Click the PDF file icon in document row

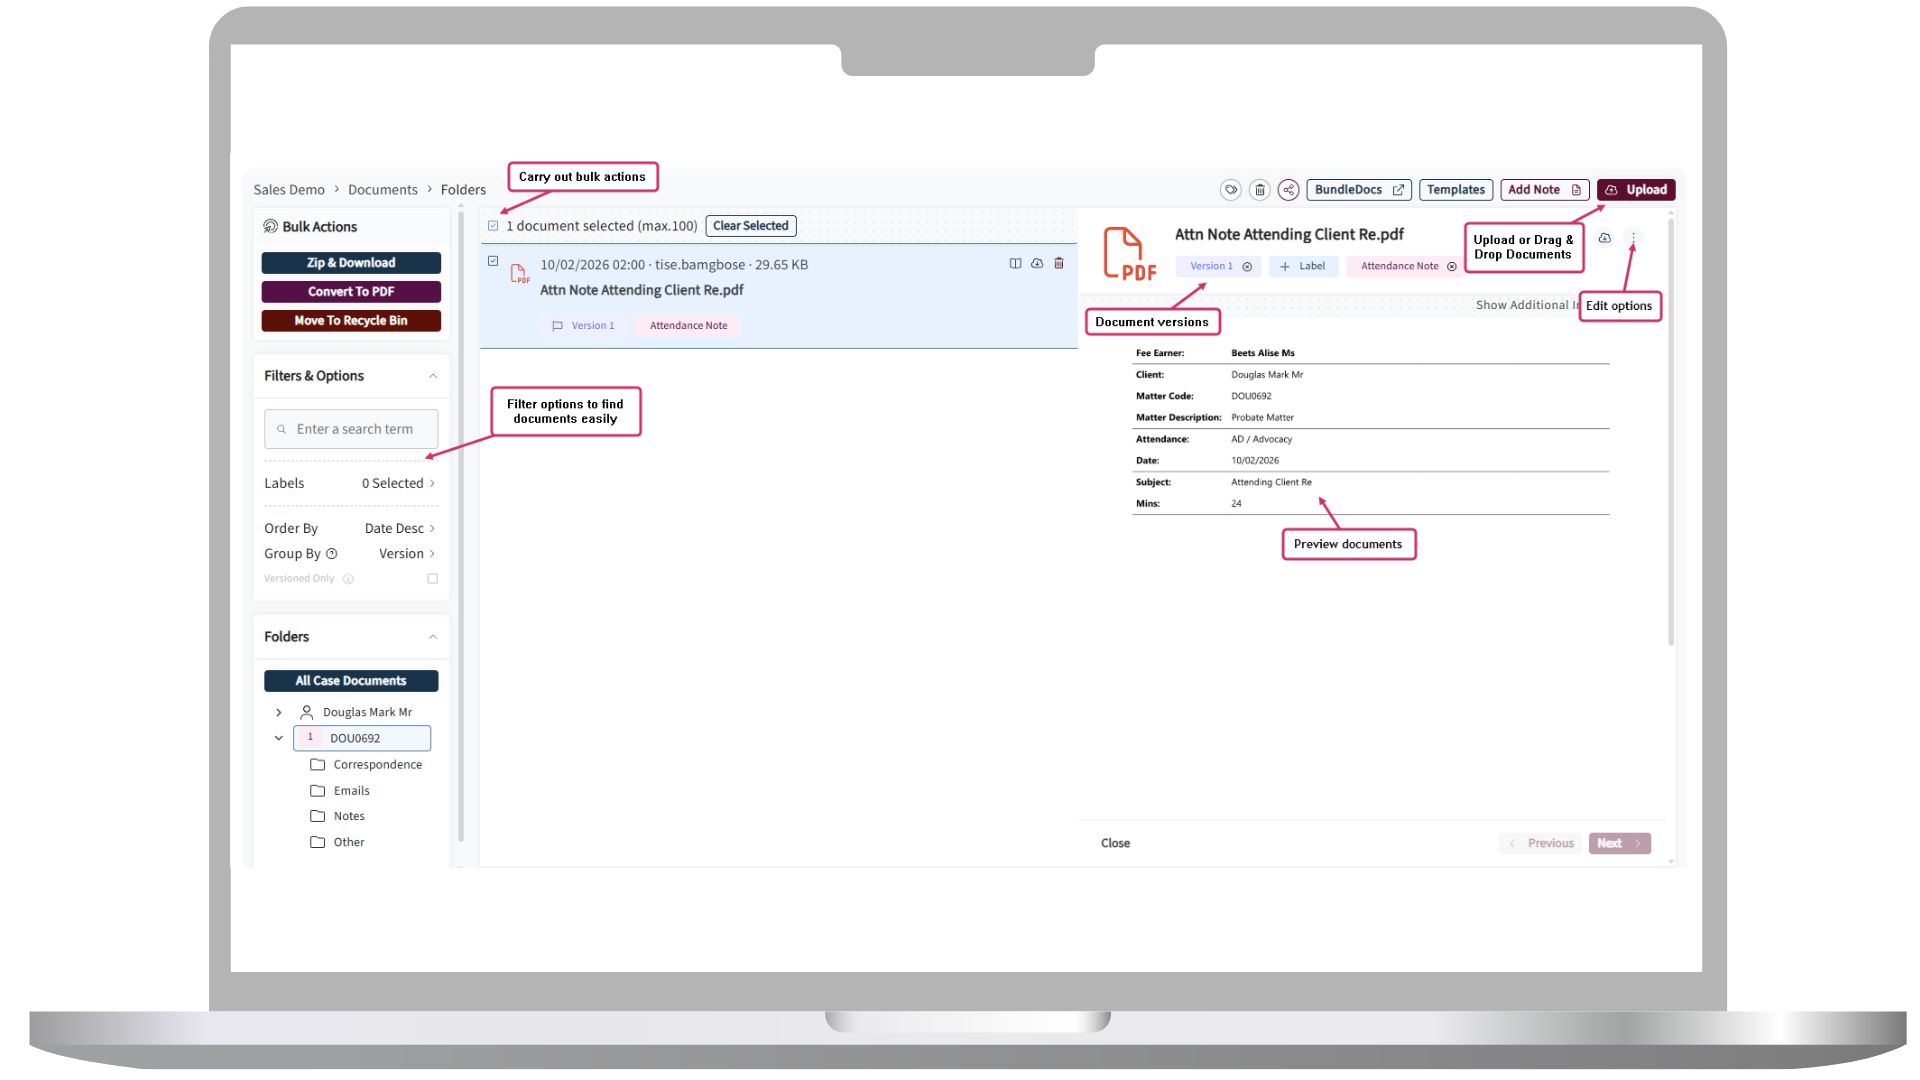(x=519, y=274)
